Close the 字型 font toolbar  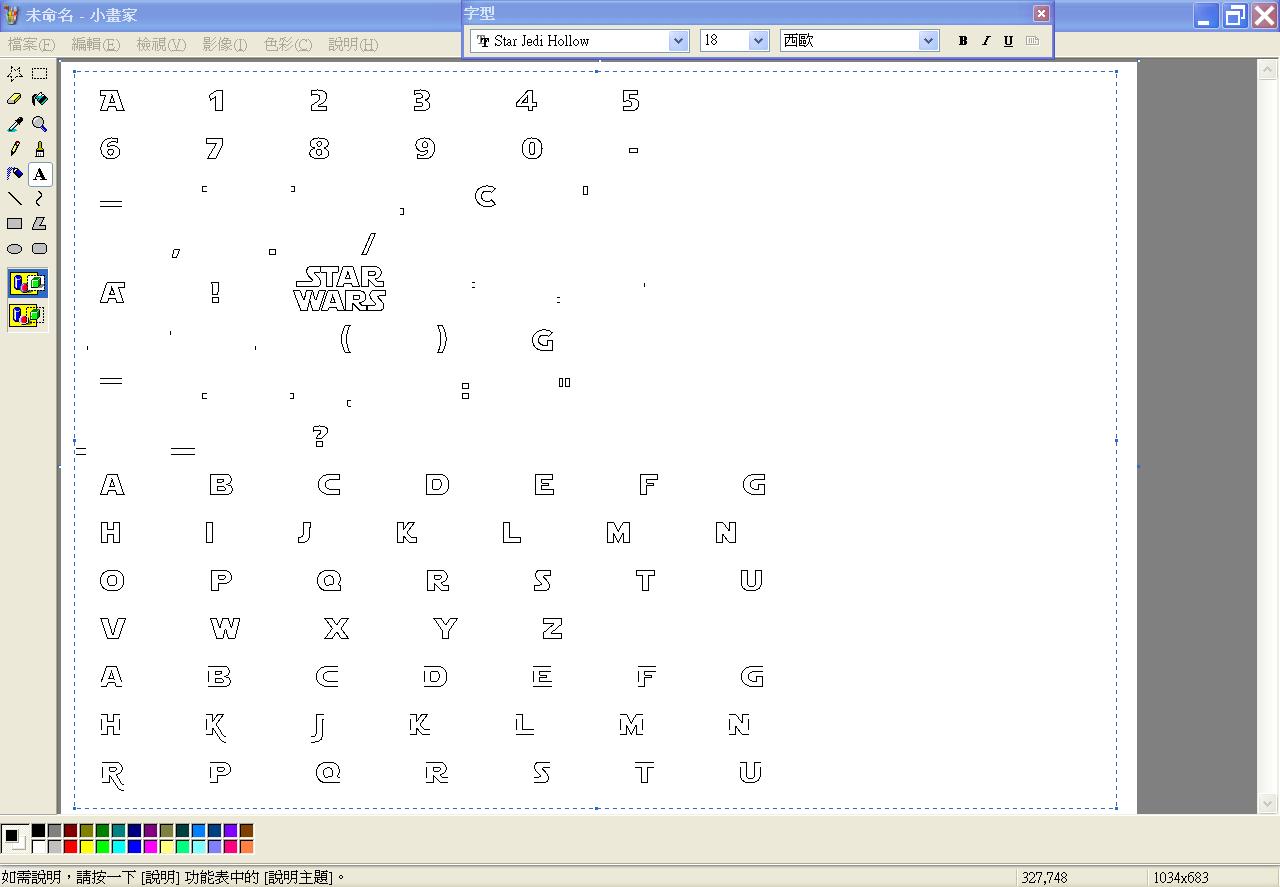coord(1041,13)
